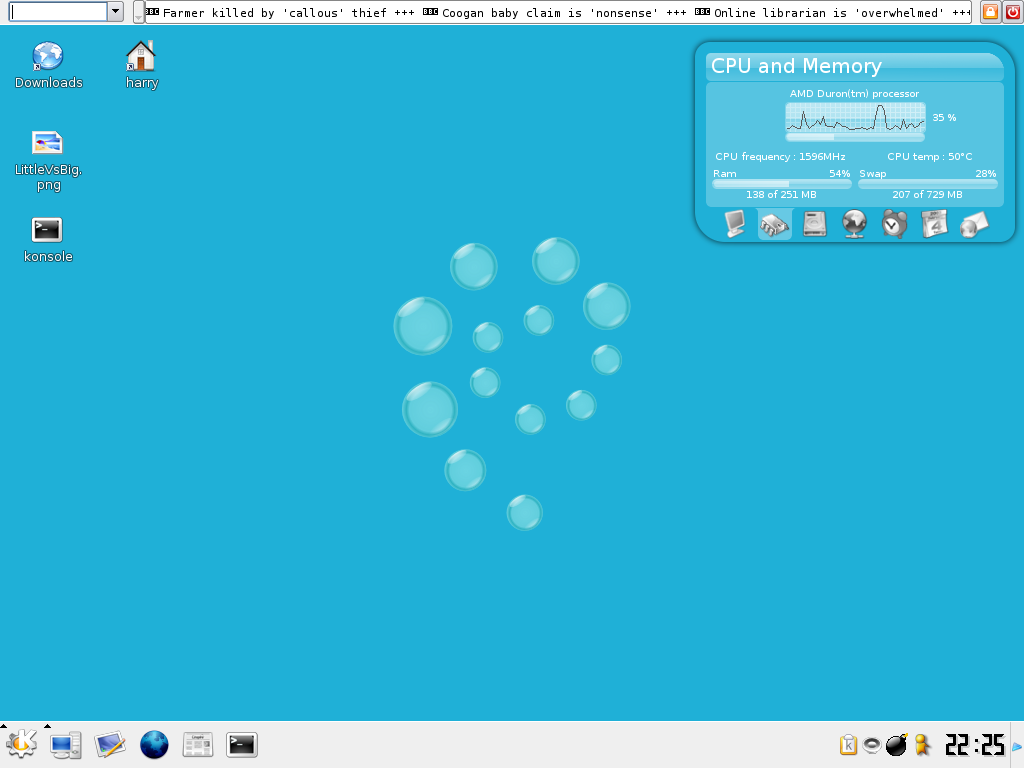Click the red power logout button
This screenshot has height=768, width=1024.
1012,12
